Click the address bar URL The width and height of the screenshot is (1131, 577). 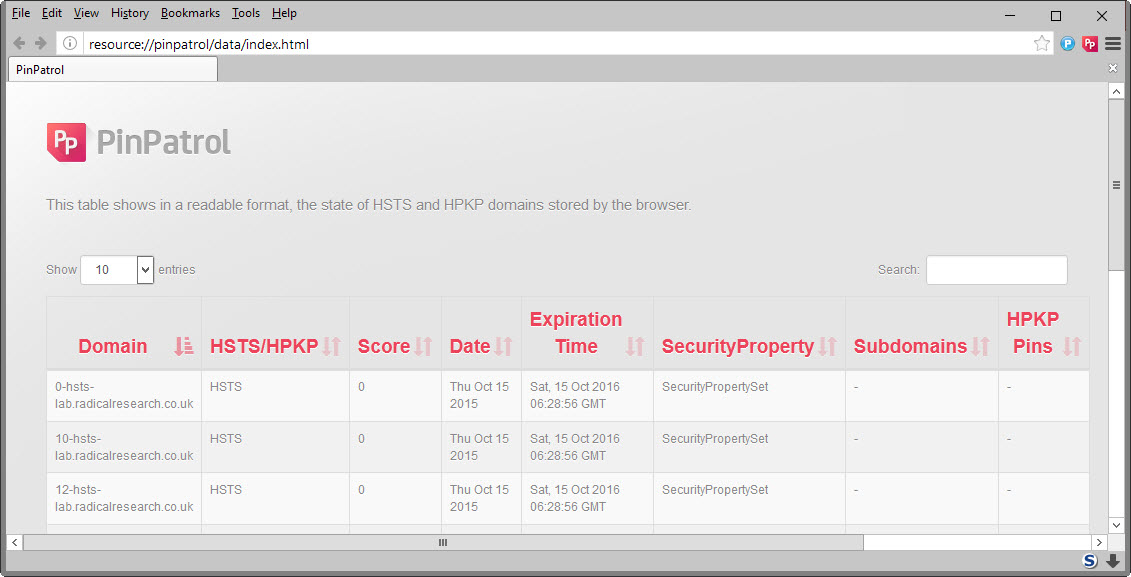(198, 44)
